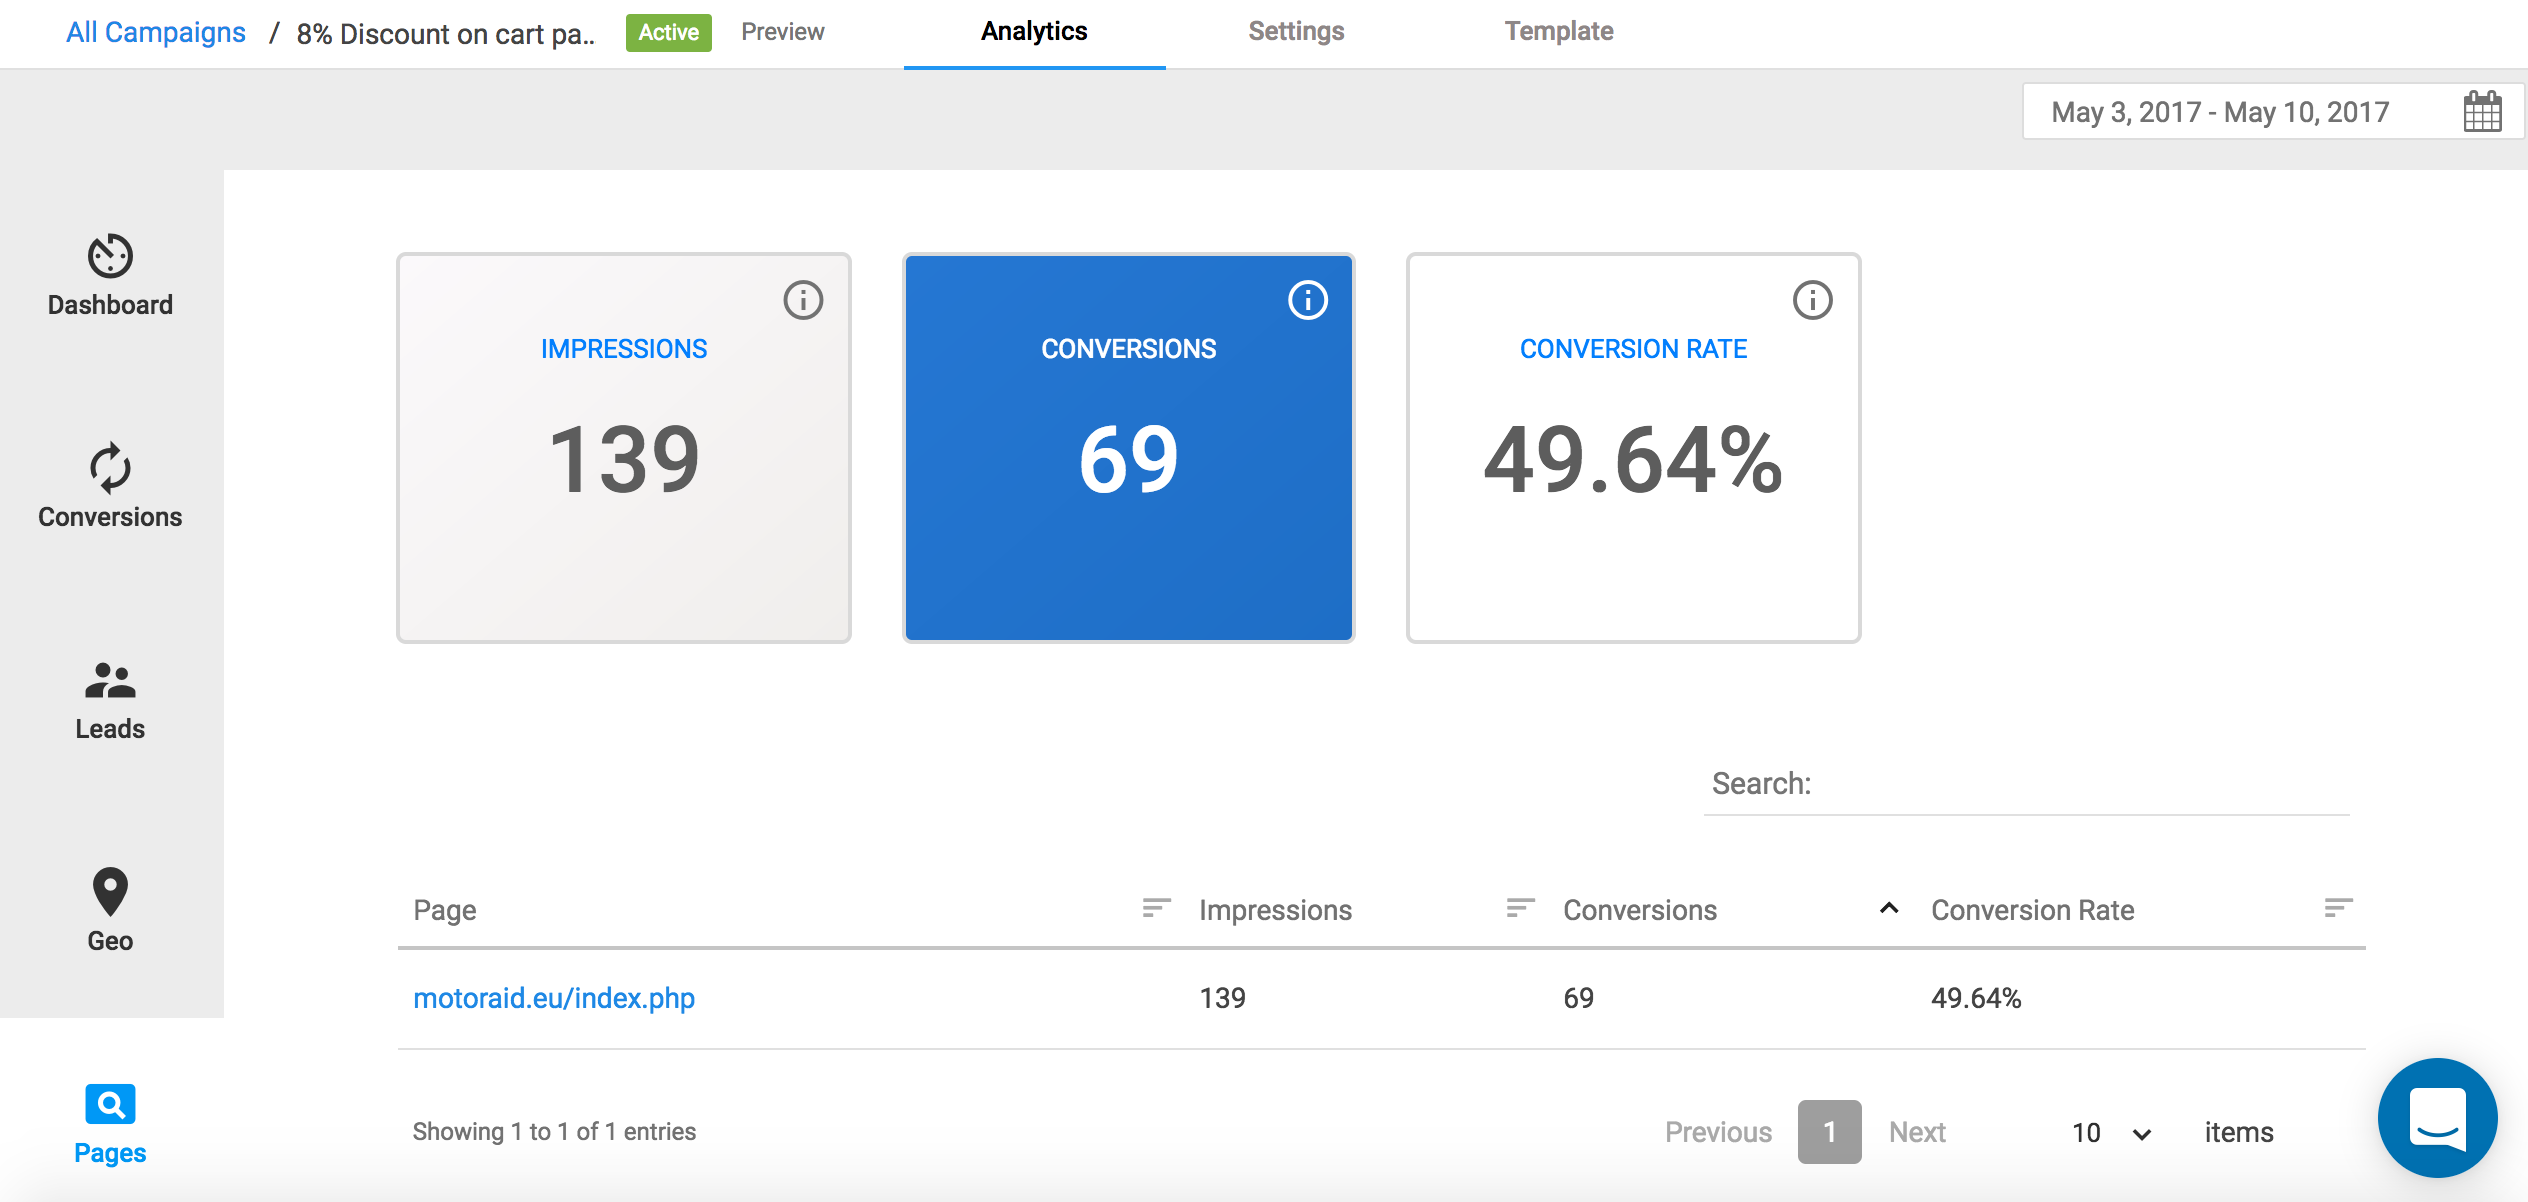Click the Preview button
Viewport: 2528px width, 1202px height.
(x=782, y=32)
